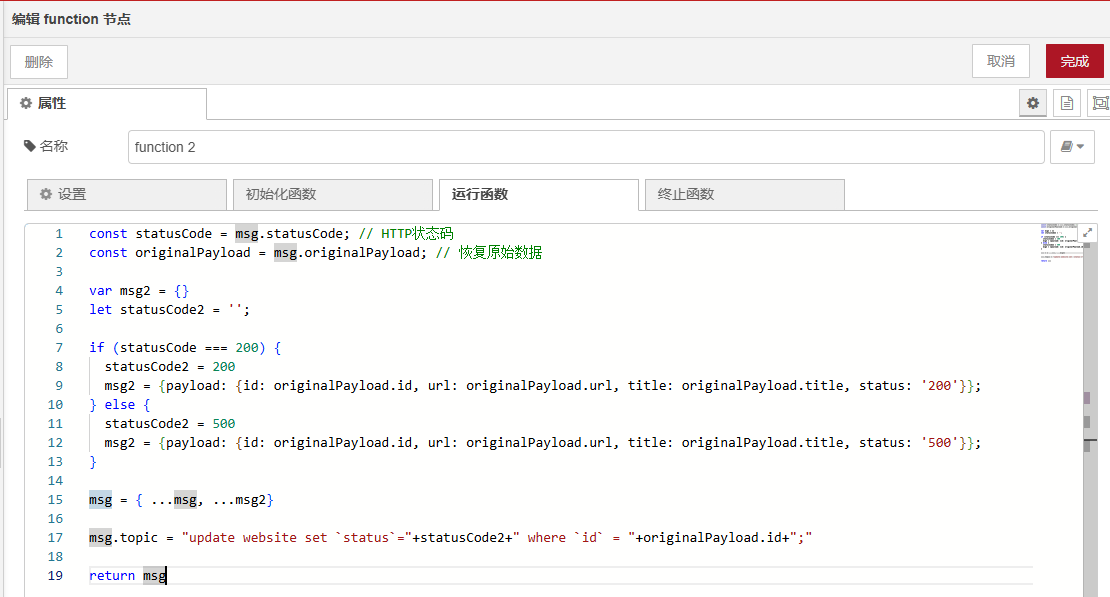1110x597 pixels.
Task: Click the msg.topic assignment line
Action: point(450,538)
